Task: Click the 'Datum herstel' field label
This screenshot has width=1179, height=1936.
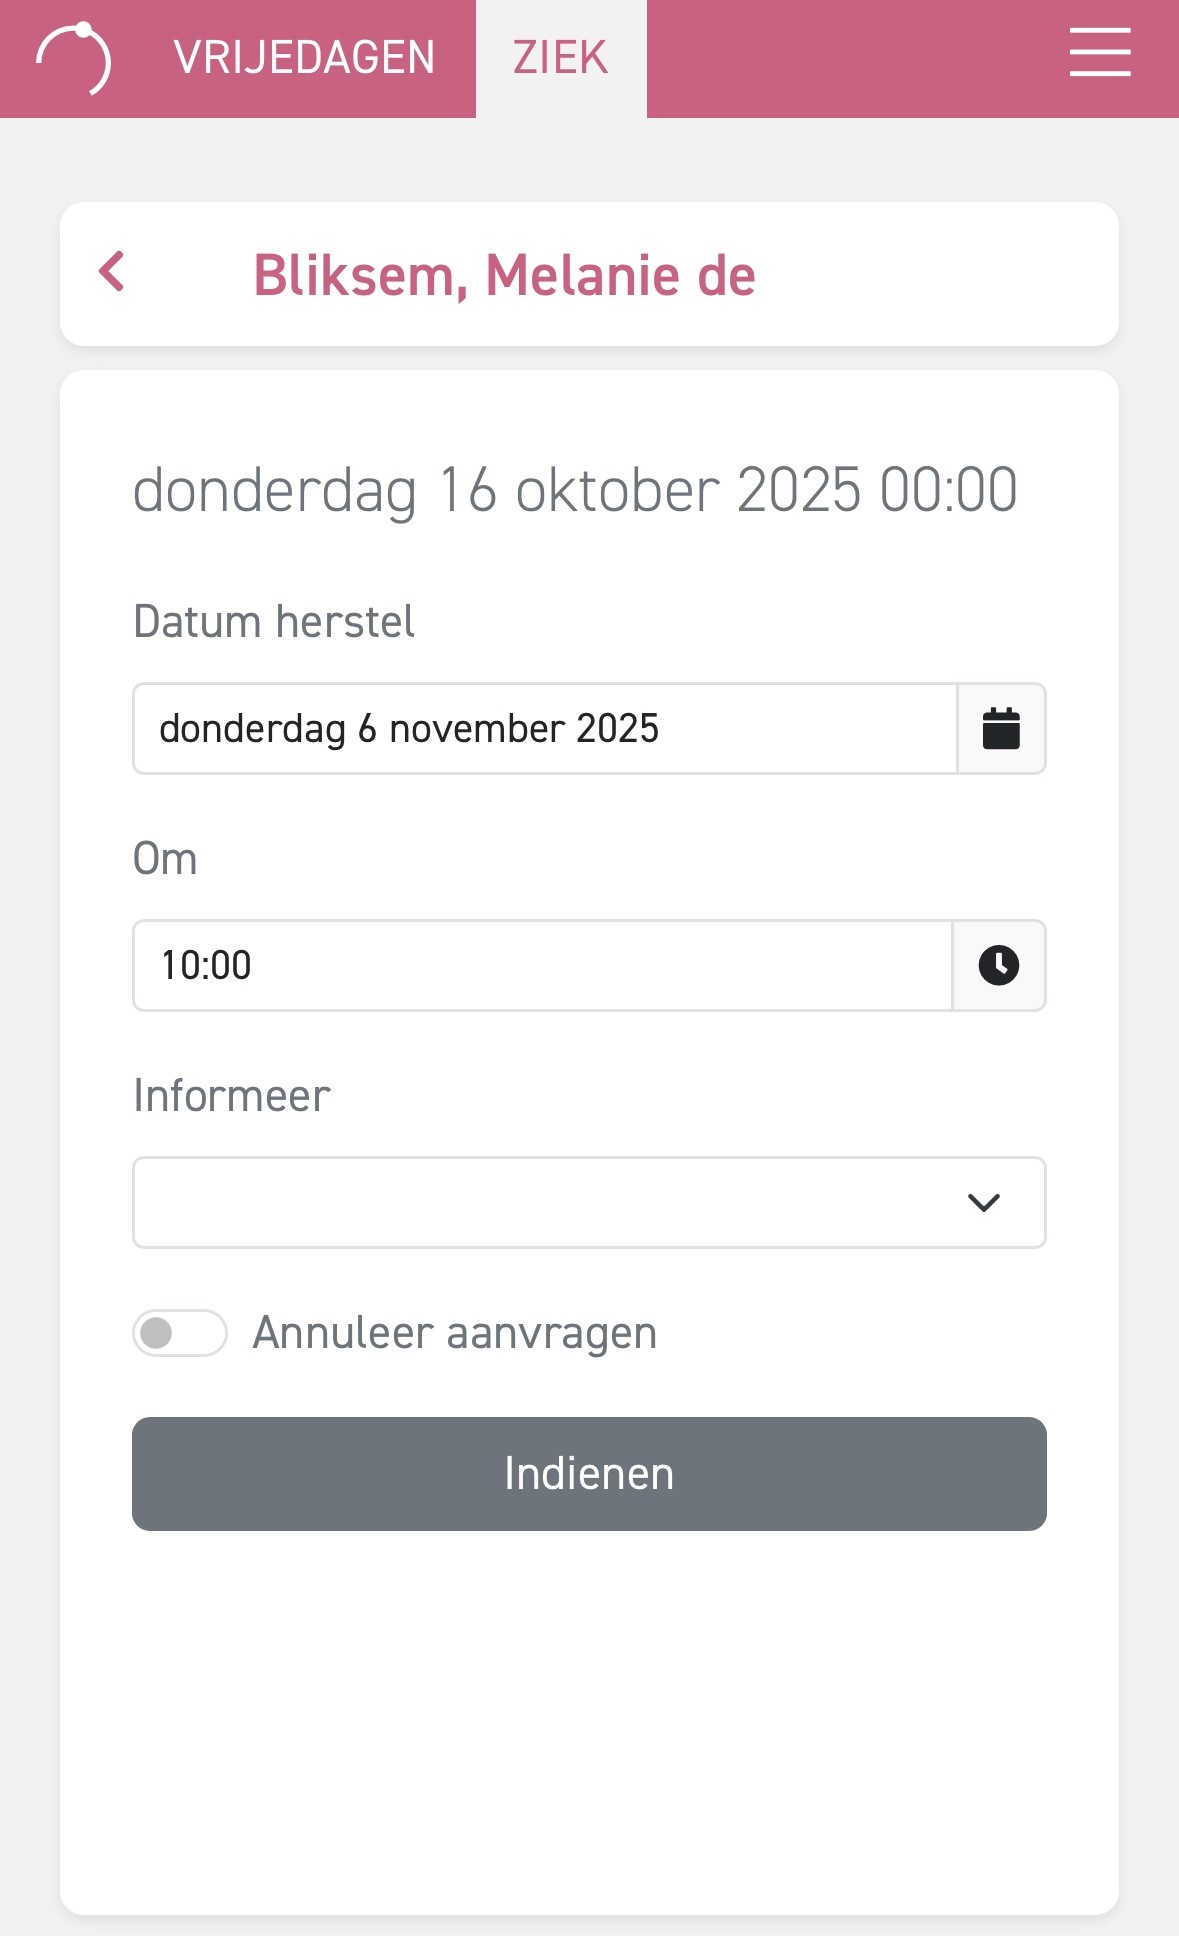Action: coord(274,622)
